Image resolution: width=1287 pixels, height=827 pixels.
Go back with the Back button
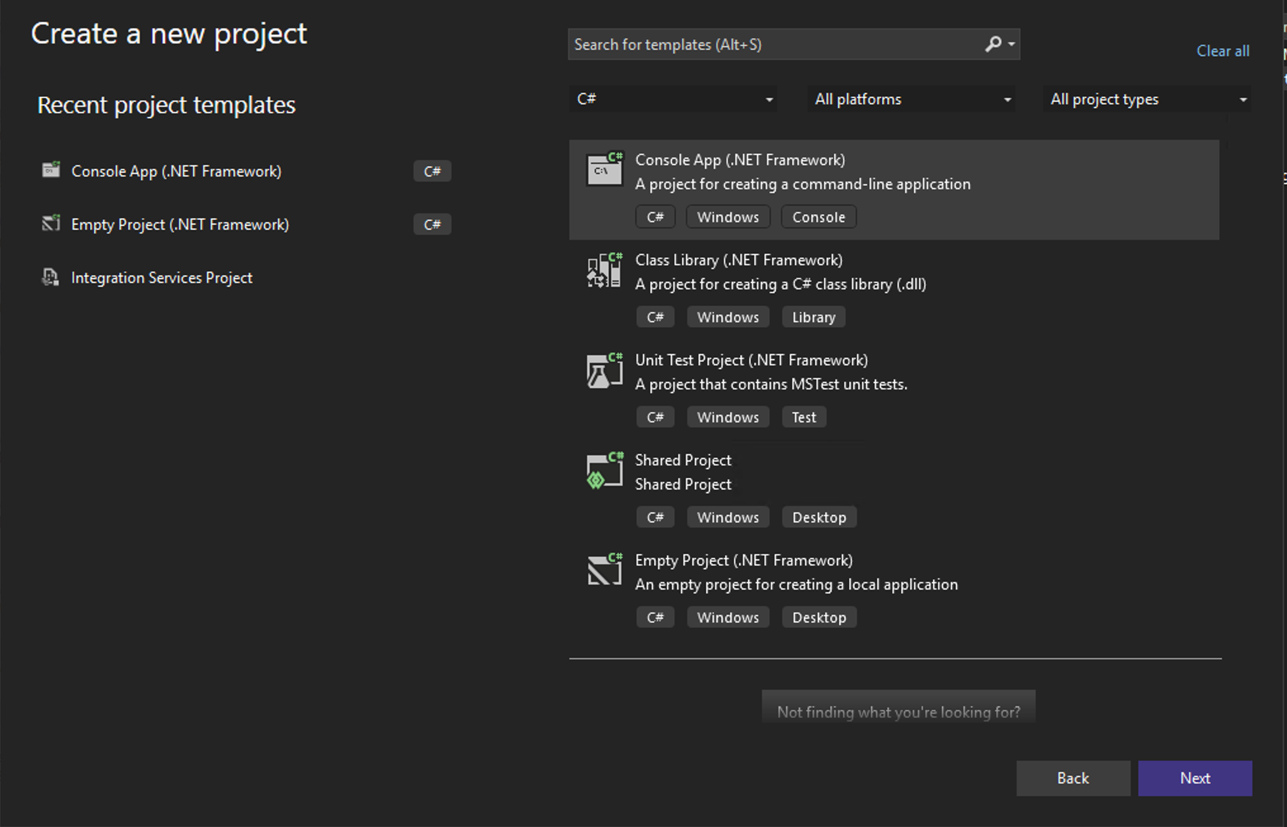click(x=1073, y=778)
